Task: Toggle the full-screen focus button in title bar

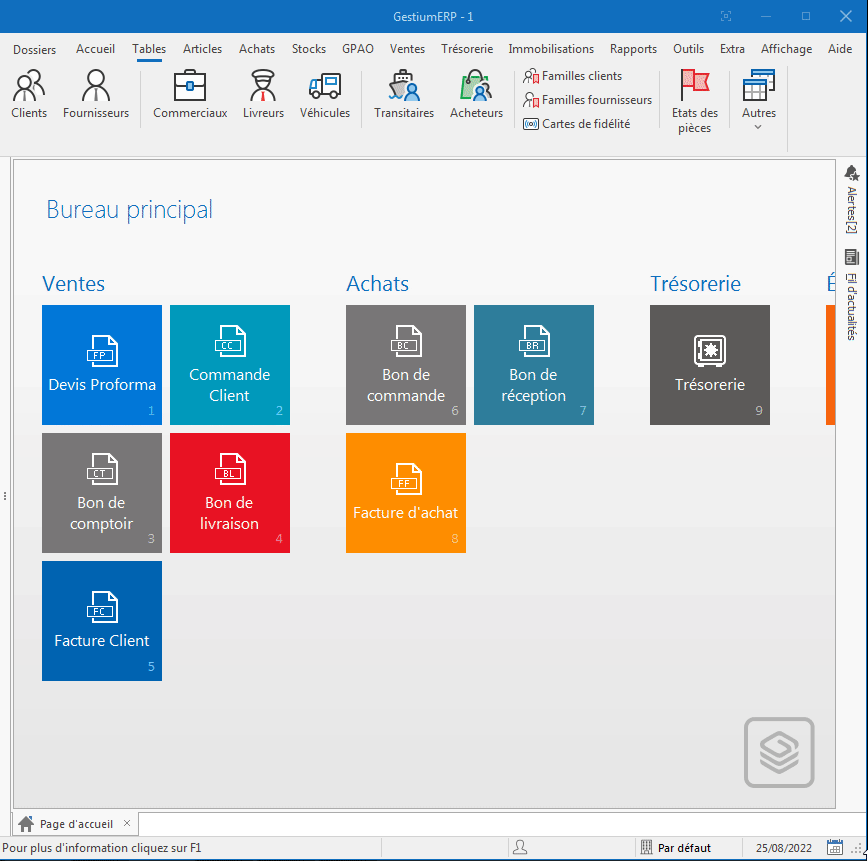Action: (726, 17)
